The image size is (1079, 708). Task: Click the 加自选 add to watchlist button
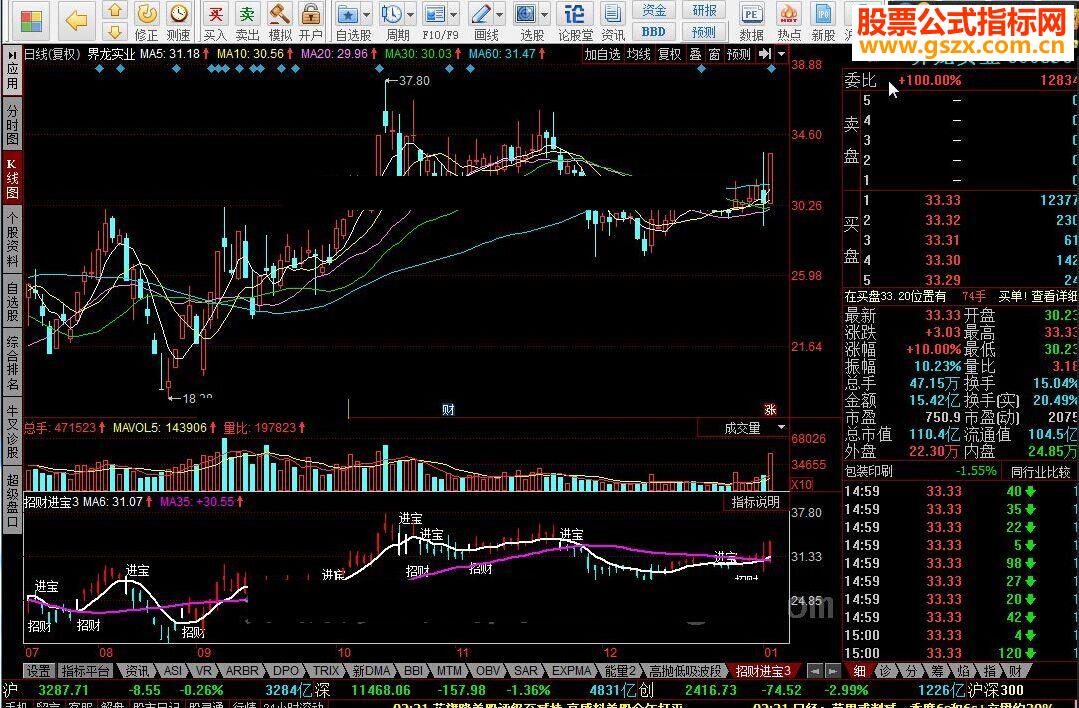602,54
